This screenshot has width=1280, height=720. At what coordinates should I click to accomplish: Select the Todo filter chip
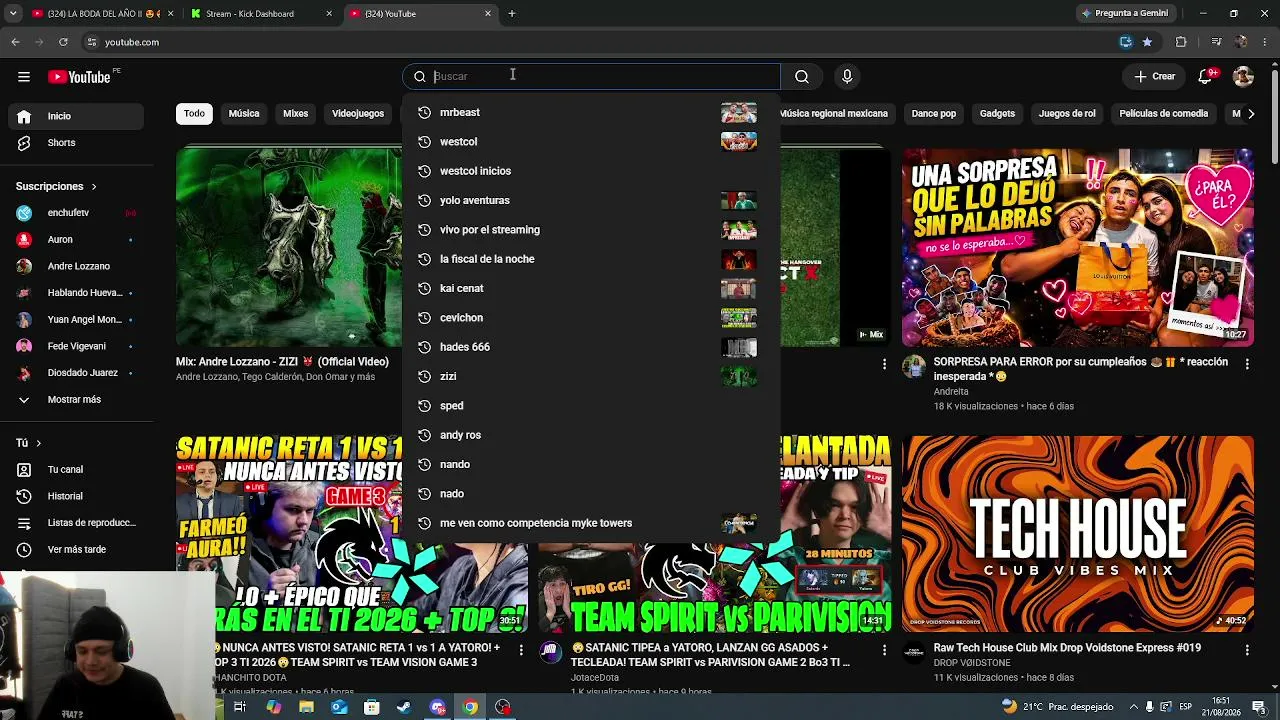click(194, 114)
